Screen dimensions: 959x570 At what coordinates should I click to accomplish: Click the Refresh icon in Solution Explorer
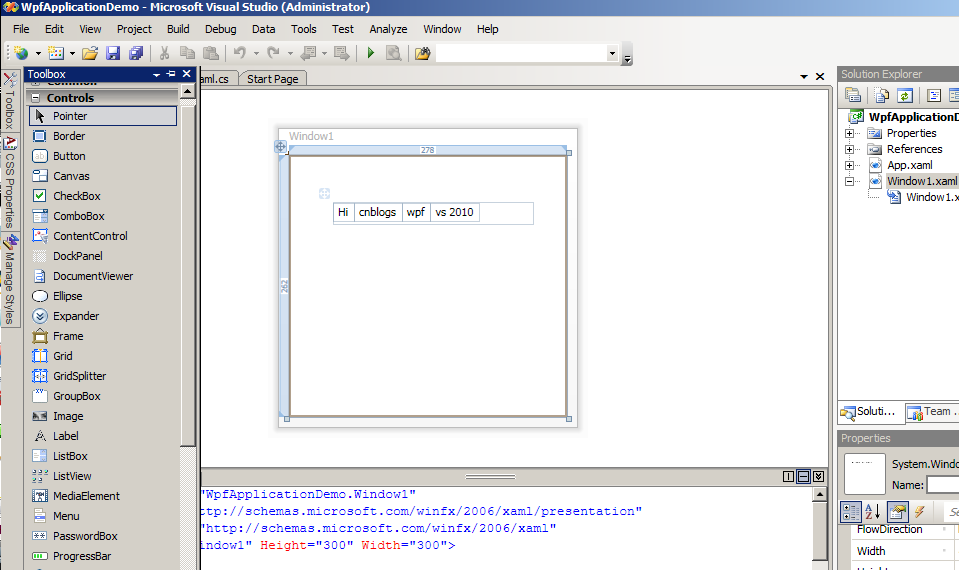click(x=905, y=95)
